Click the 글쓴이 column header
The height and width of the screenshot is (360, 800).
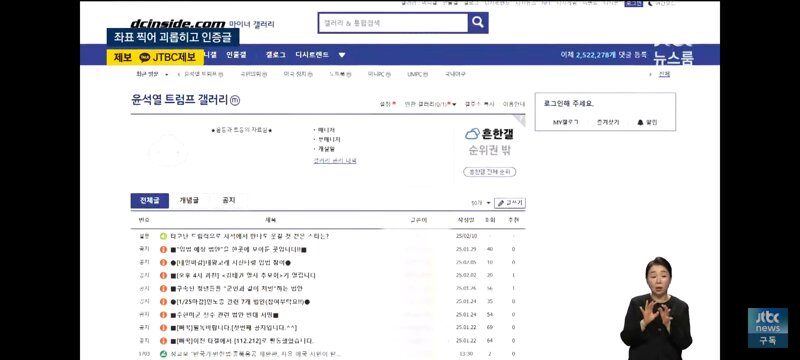pyautogui.click(x=418, y=220)
